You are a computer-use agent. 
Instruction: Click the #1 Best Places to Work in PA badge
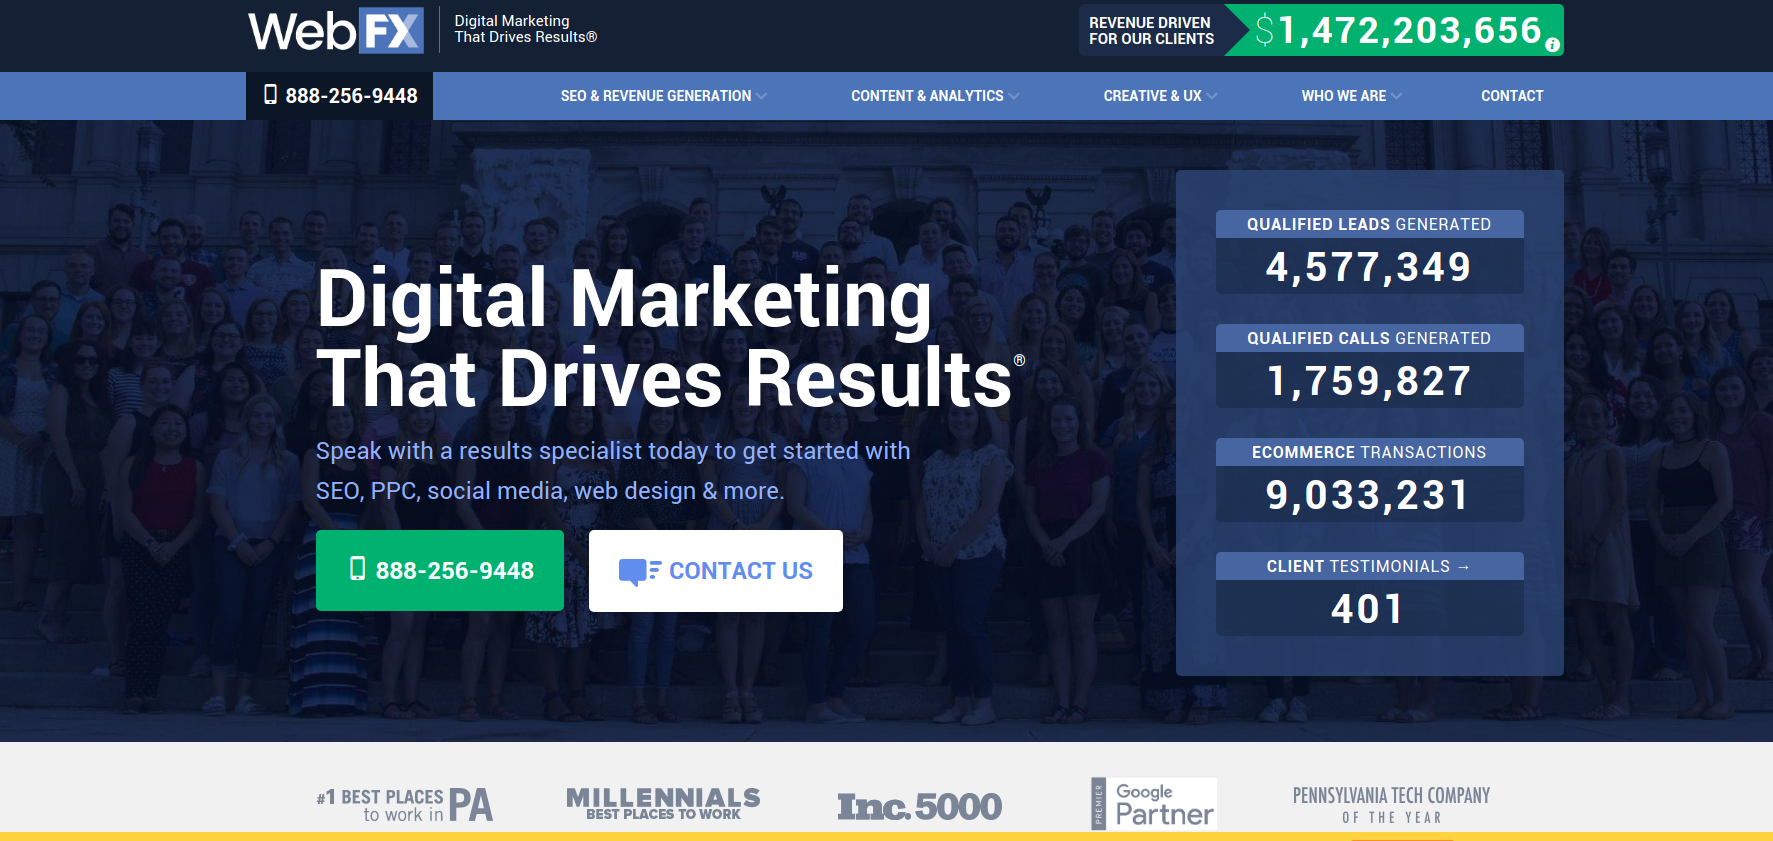coord(404,805)
